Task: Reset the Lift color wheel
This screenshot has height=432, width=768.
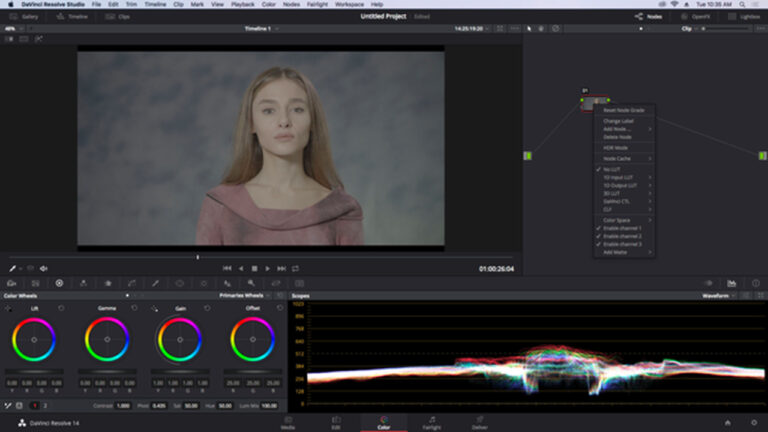Action: click(x=61, y=308)
